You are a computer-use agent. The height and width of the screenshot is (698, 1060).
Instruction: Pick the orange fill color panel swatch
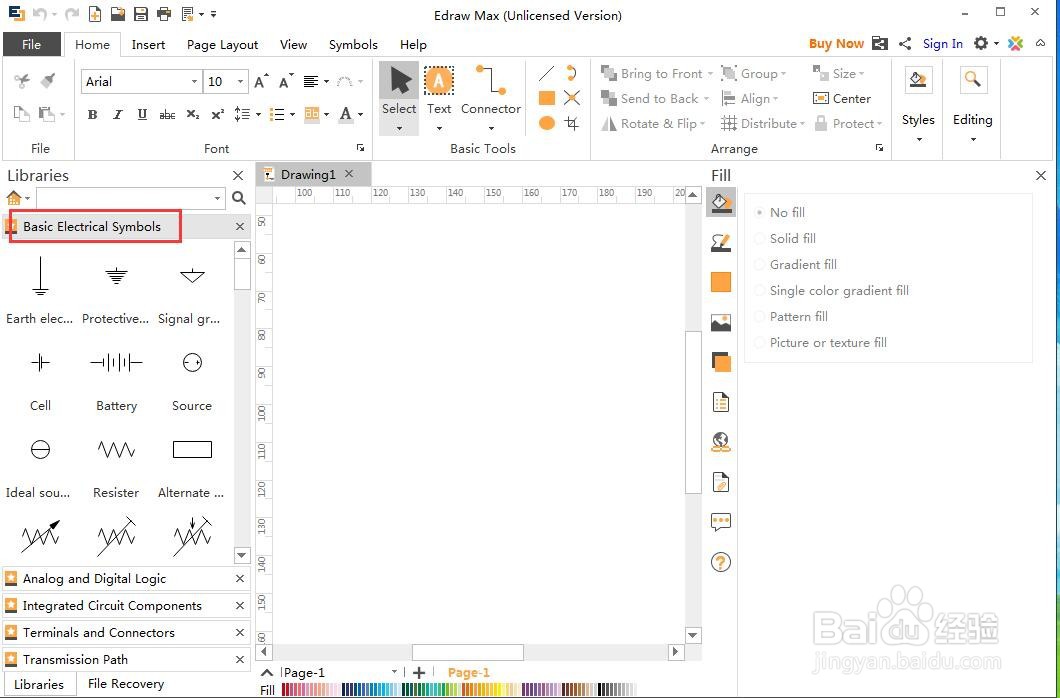tap(721, 282)
